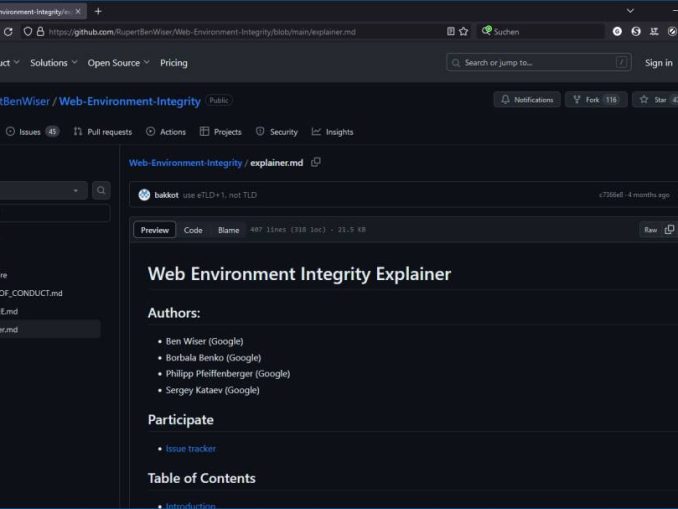Star the repository

656,100
